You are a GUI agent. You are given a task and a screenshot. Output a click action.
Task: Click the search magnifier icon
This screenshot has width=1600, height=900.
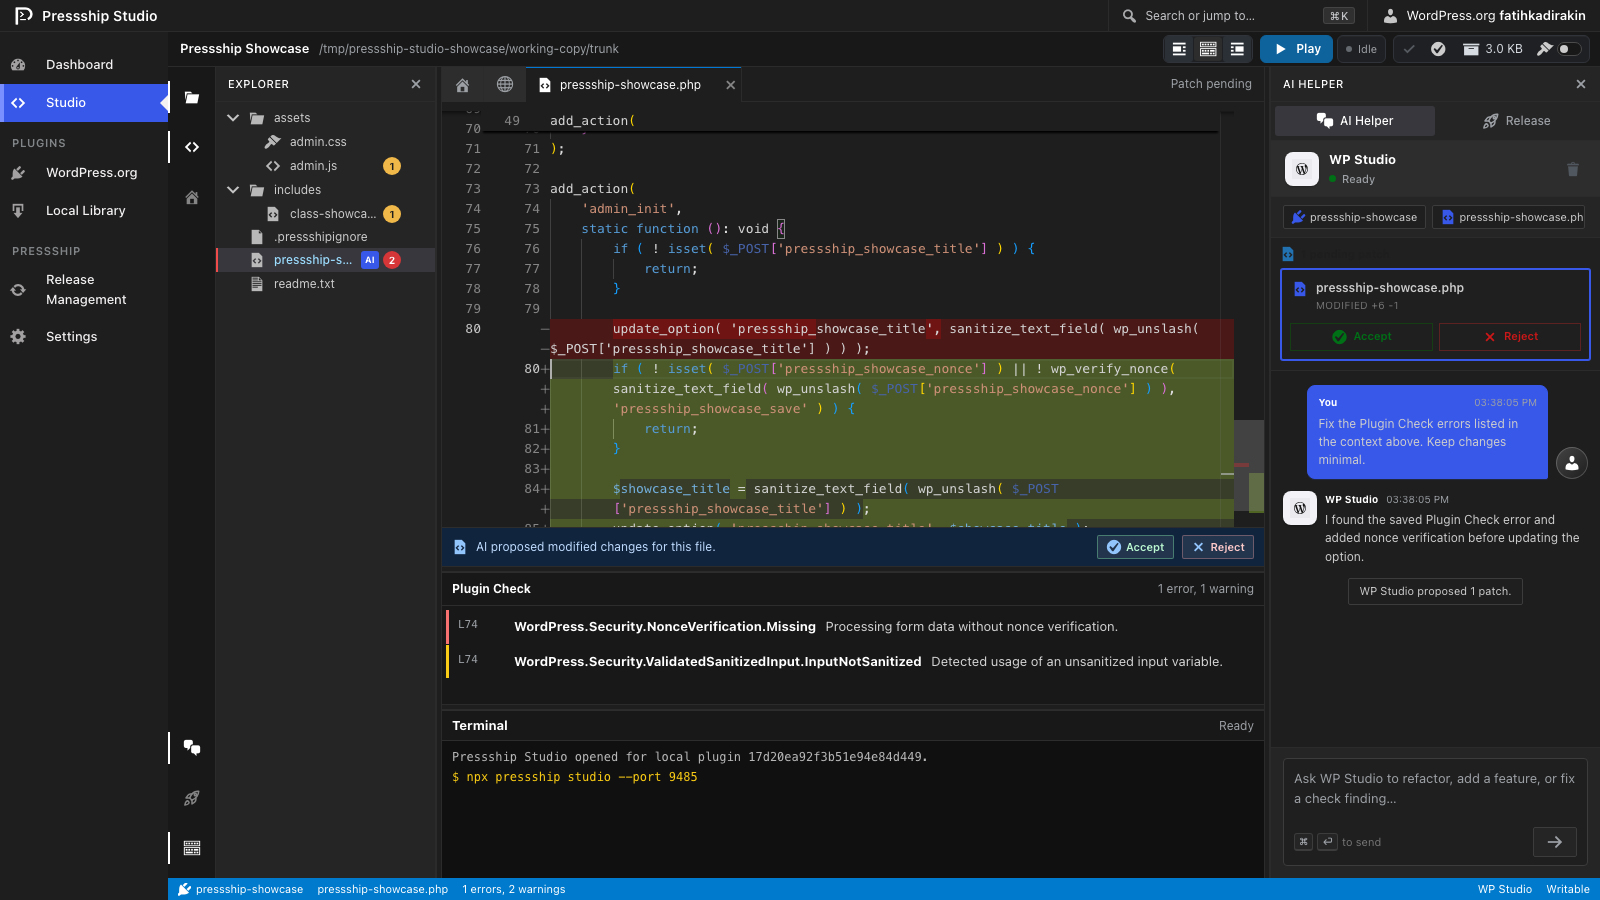1129,16
